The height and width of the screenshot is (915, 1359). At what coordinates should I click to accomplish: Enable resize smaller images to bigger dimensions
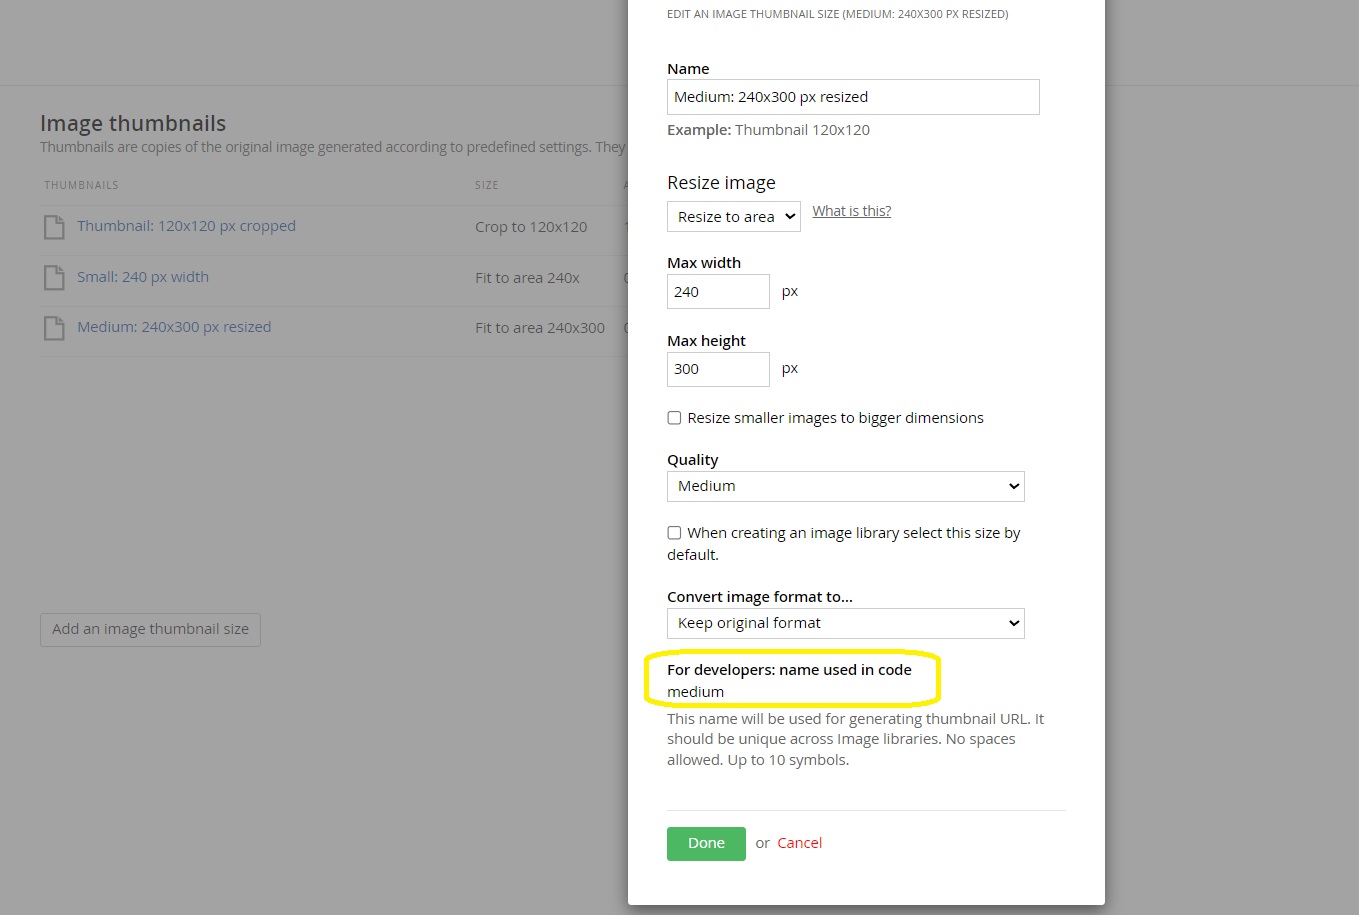click(674, 418)
